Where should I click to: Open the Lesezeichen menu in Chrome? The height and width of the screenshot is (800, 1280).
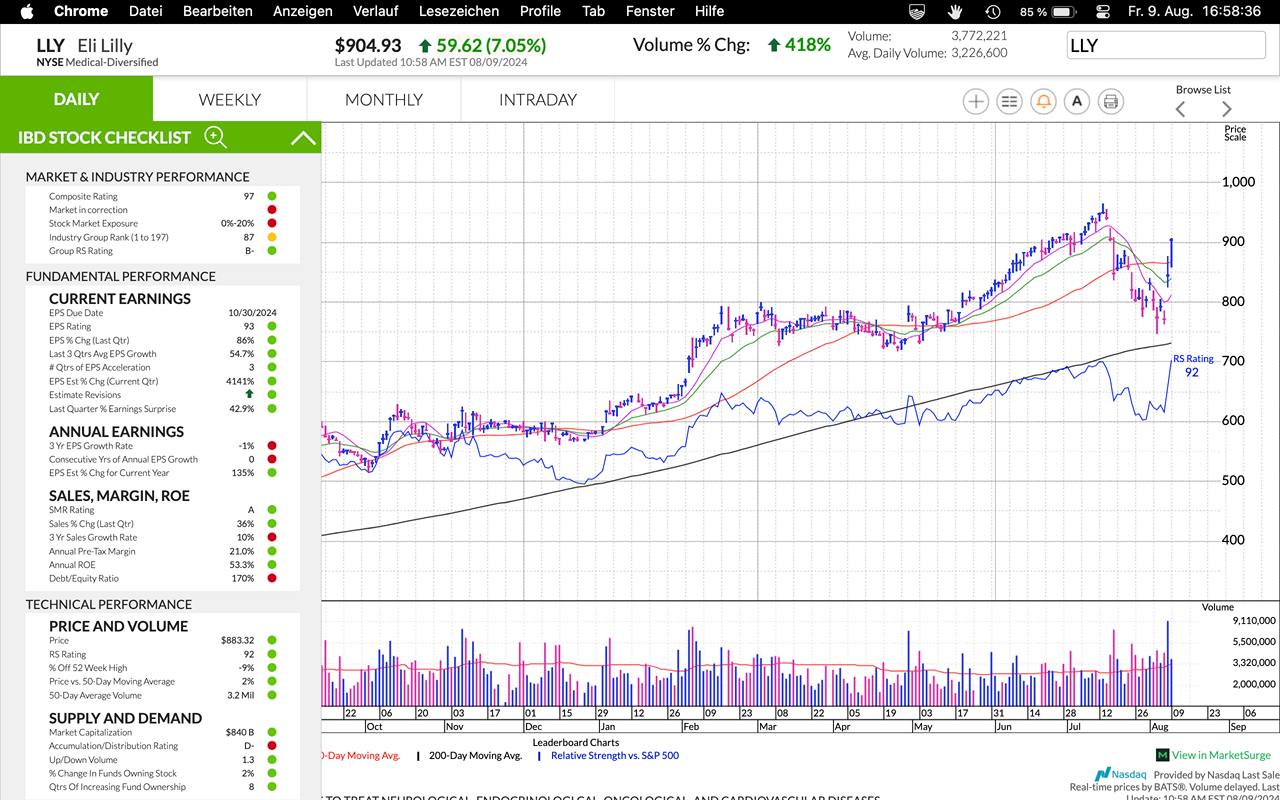458,12
